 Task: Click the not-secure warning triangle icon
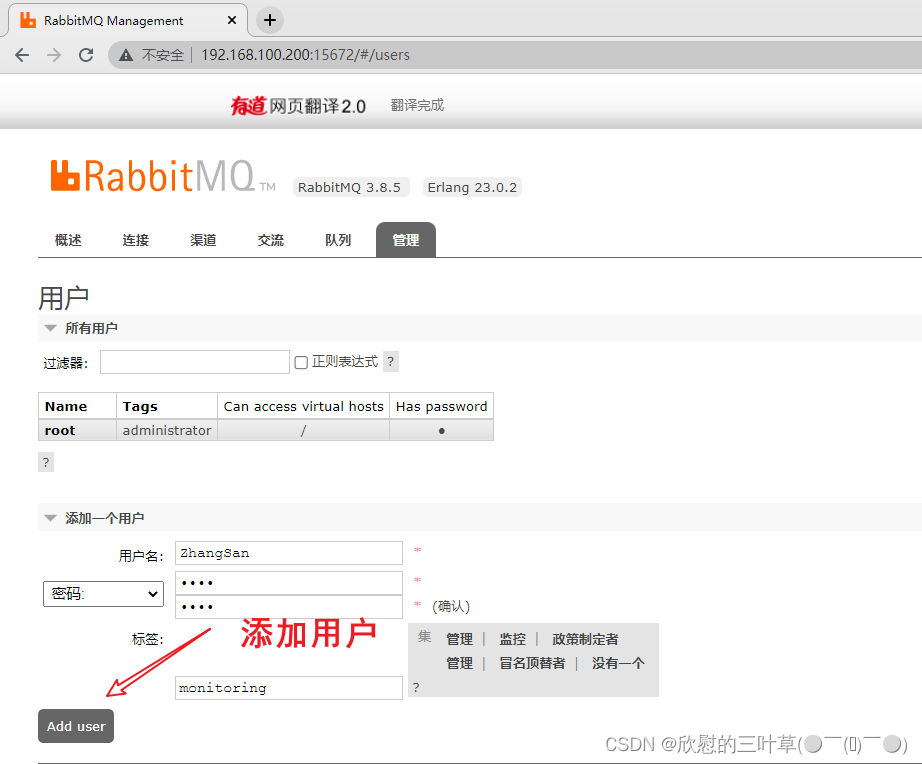click(126, 55)
